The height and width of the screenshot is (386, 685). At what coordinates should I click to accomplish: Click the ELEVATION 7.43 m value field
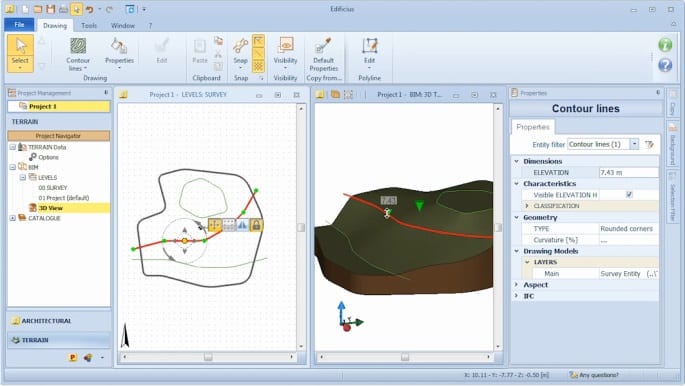point(629,172)
